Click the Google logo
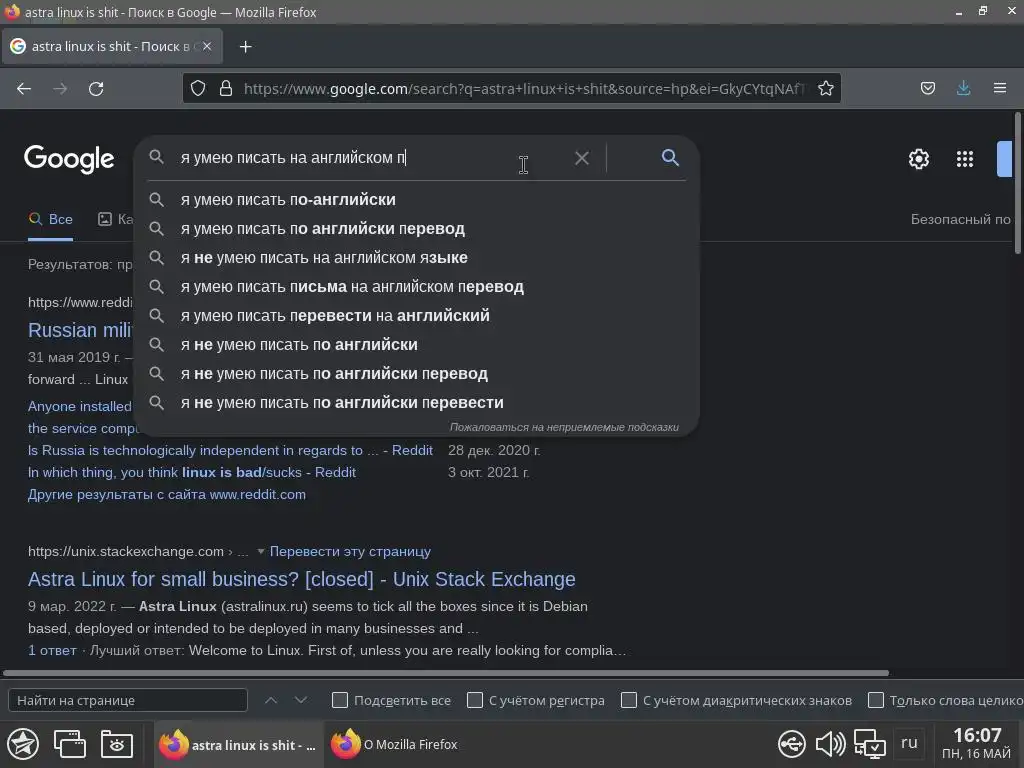1024x768 pixels. tap(69, 159)
